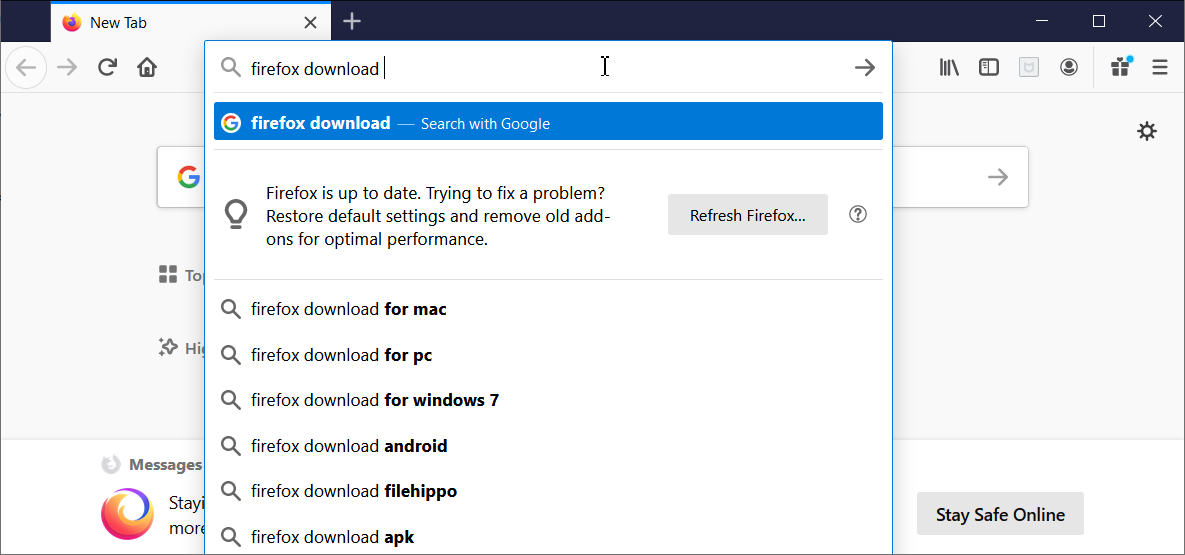Click the Firefox logo in messages section
1185x555 pixels.
(127, 514)
